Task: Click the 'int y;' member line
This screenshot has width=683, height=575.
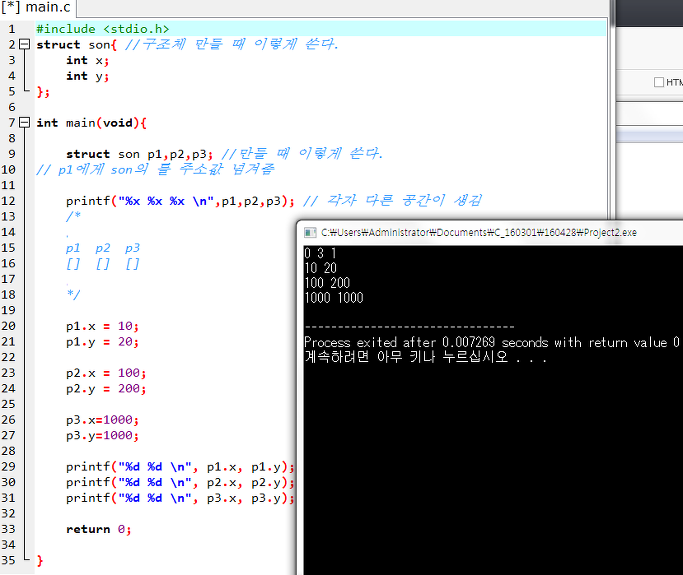Action: pos(88,76)
